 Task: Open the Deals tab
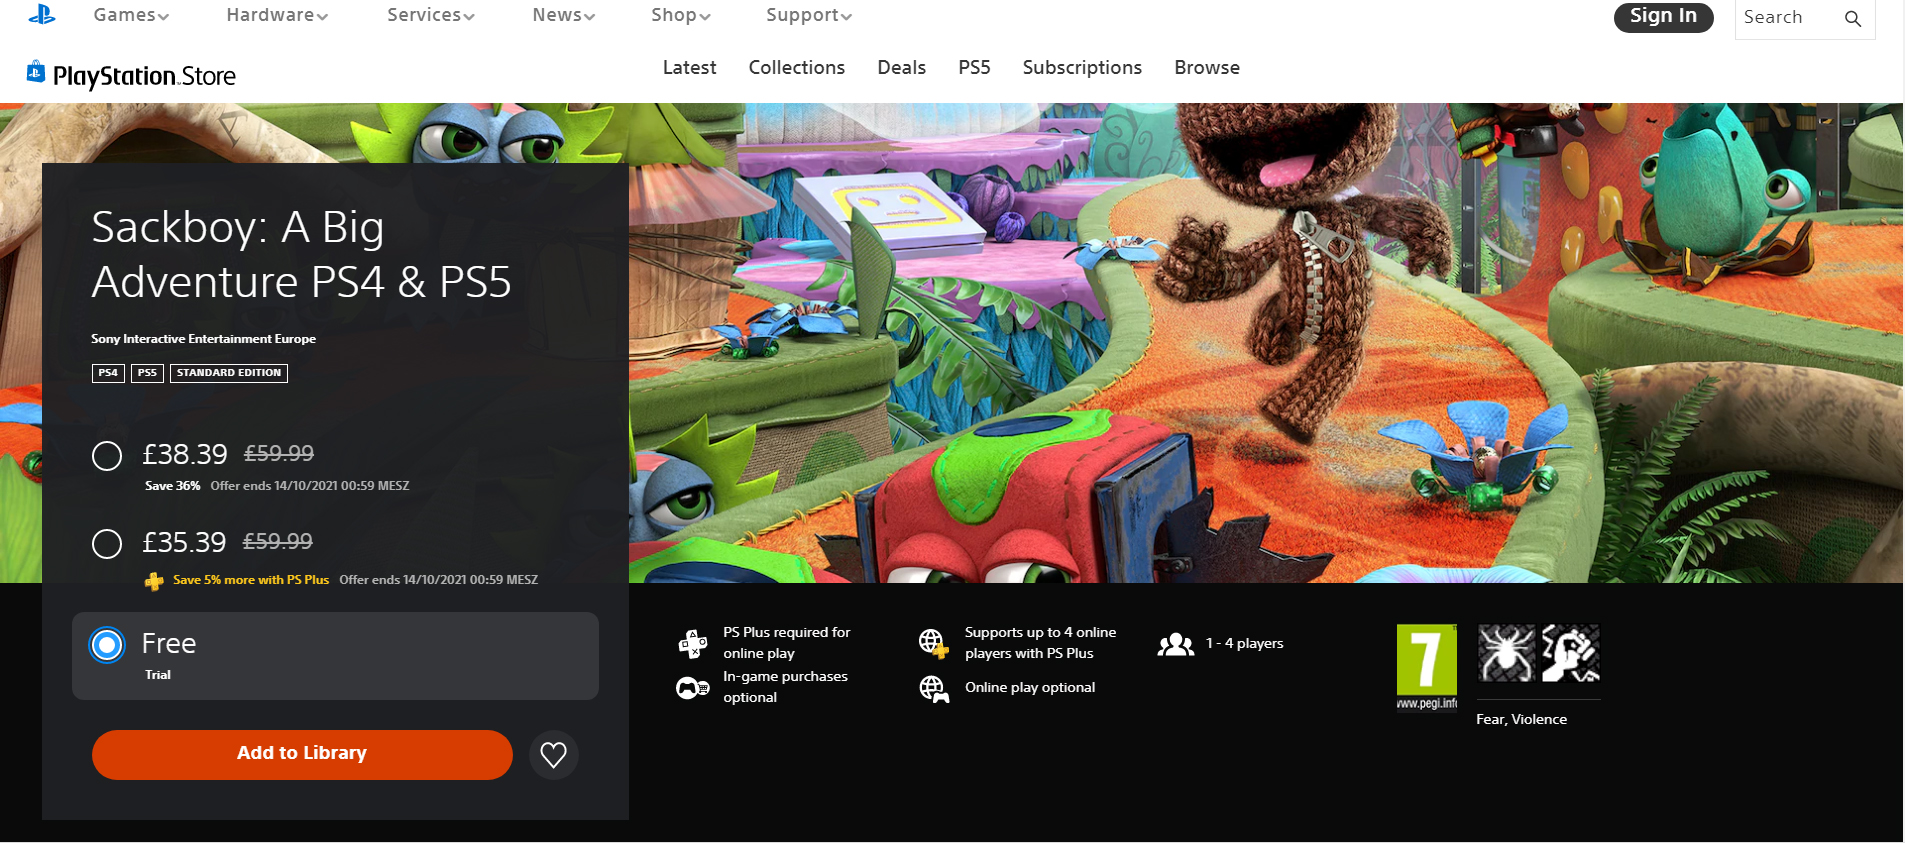(901, 67)
